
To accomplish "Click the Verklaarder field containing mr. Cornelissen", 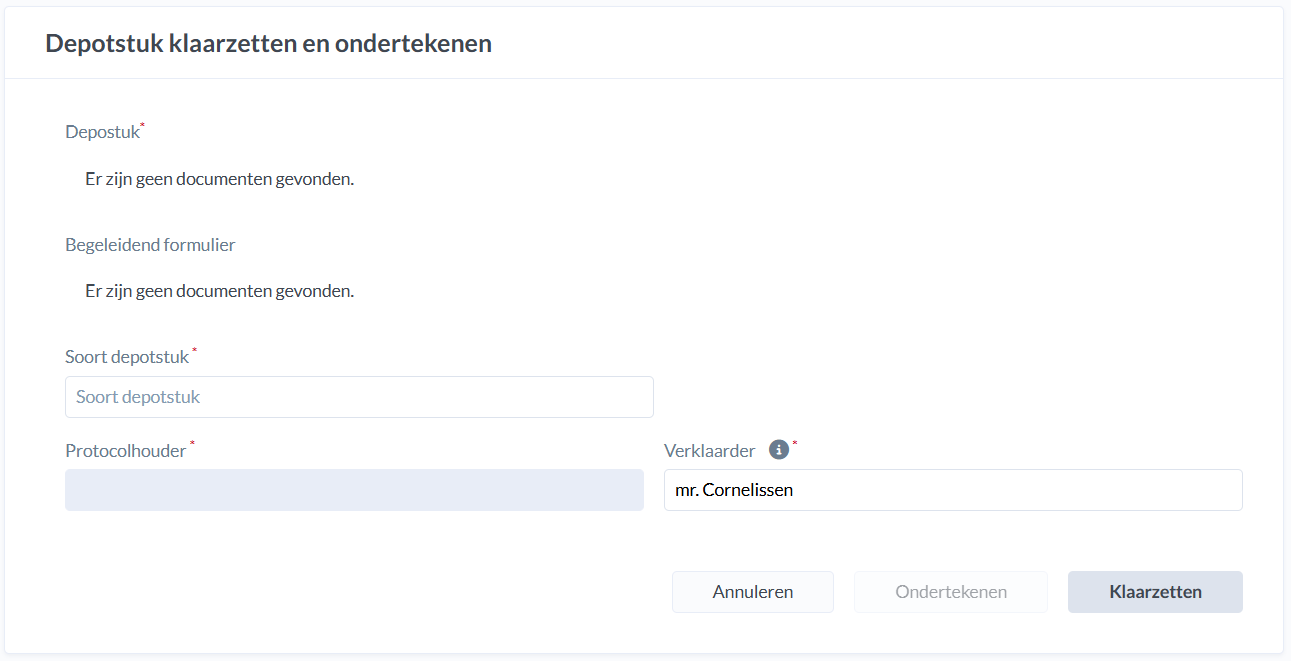I will coord(953,490).
